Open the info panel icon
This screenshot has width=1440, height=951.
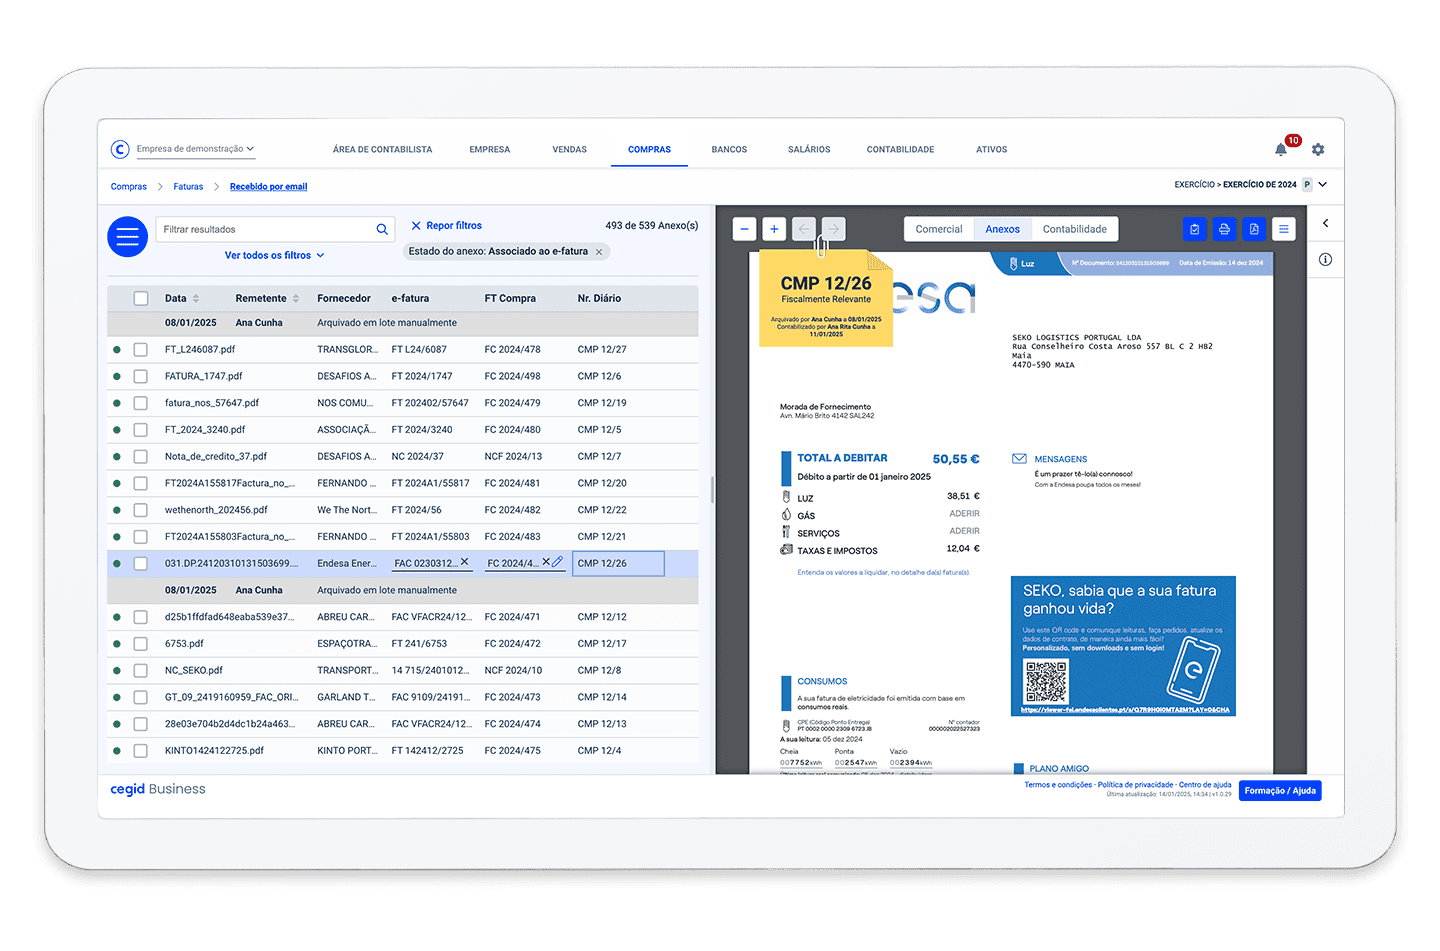click(x=1325, y=259)
